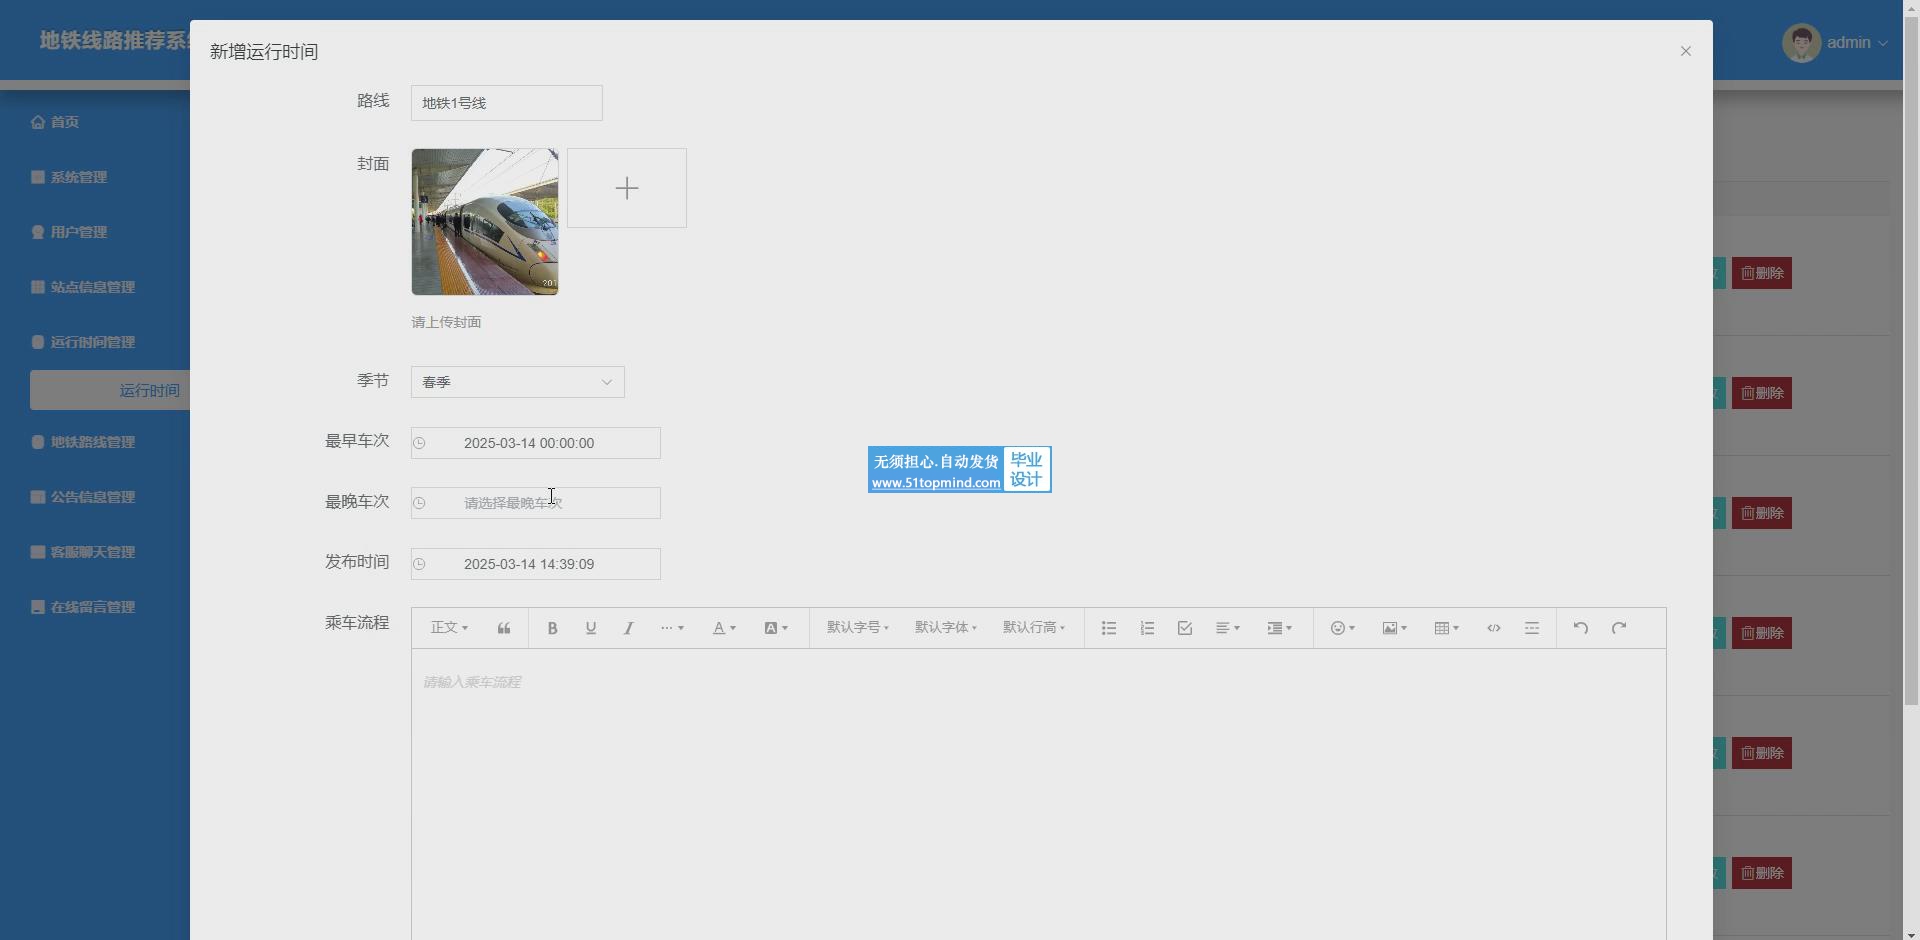Open the 默认字体 font family dropdown
1920x940 pixels.
(x=945, y=628)
